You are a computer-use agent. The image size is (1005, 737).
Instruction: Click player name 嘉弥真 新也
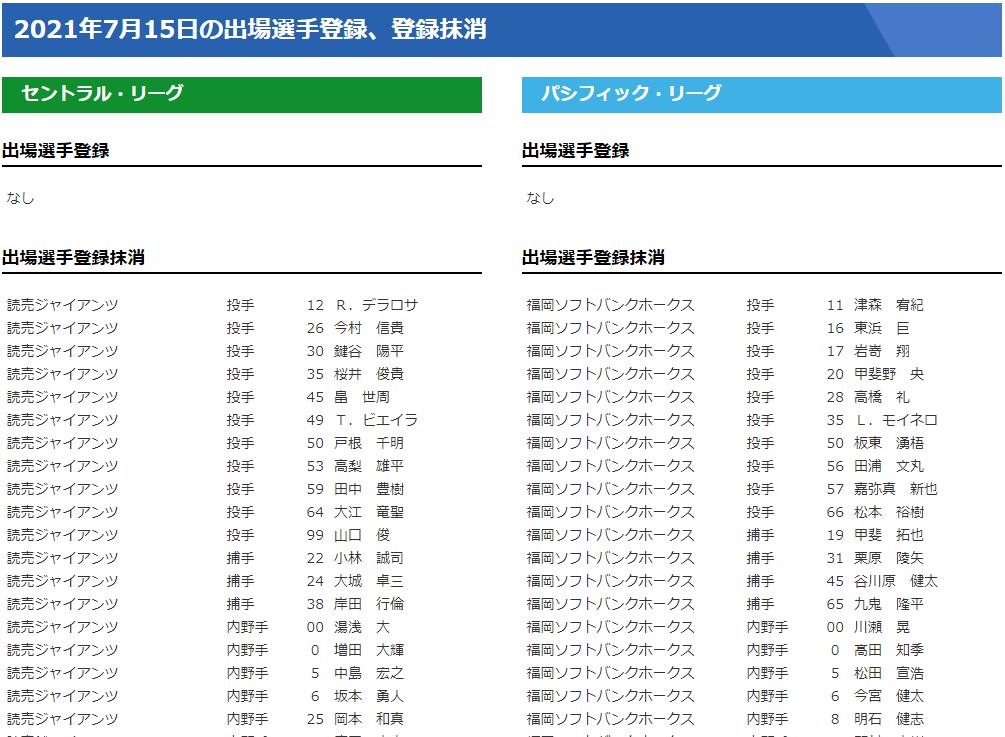pos(896,490)
